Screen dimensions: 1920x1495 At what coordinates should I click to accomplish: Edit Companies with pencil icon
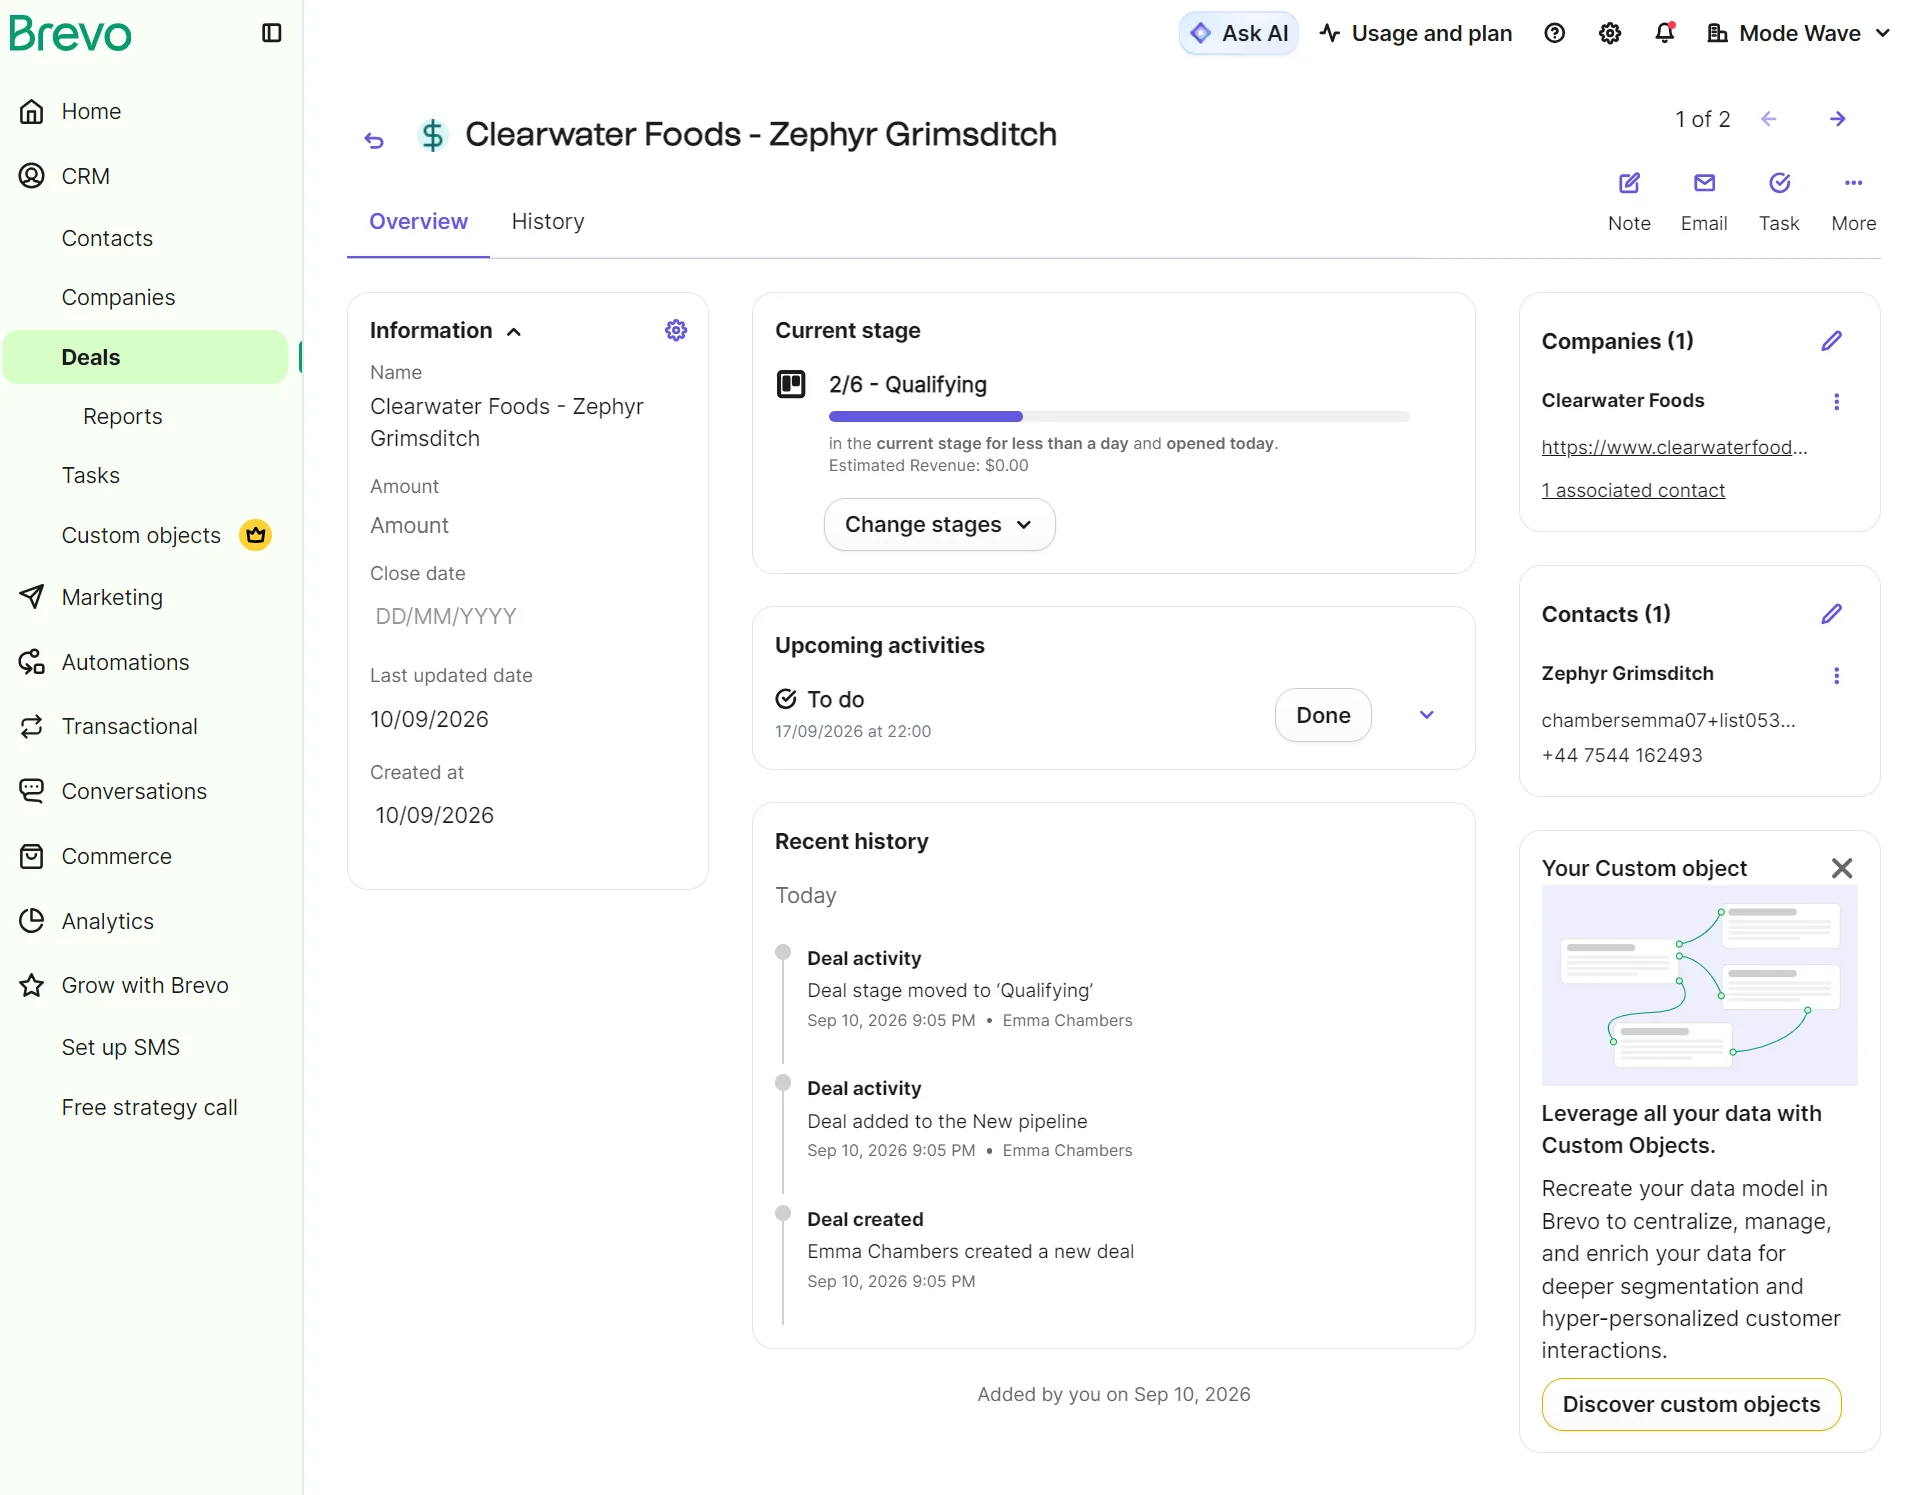tap(1832, 341)
